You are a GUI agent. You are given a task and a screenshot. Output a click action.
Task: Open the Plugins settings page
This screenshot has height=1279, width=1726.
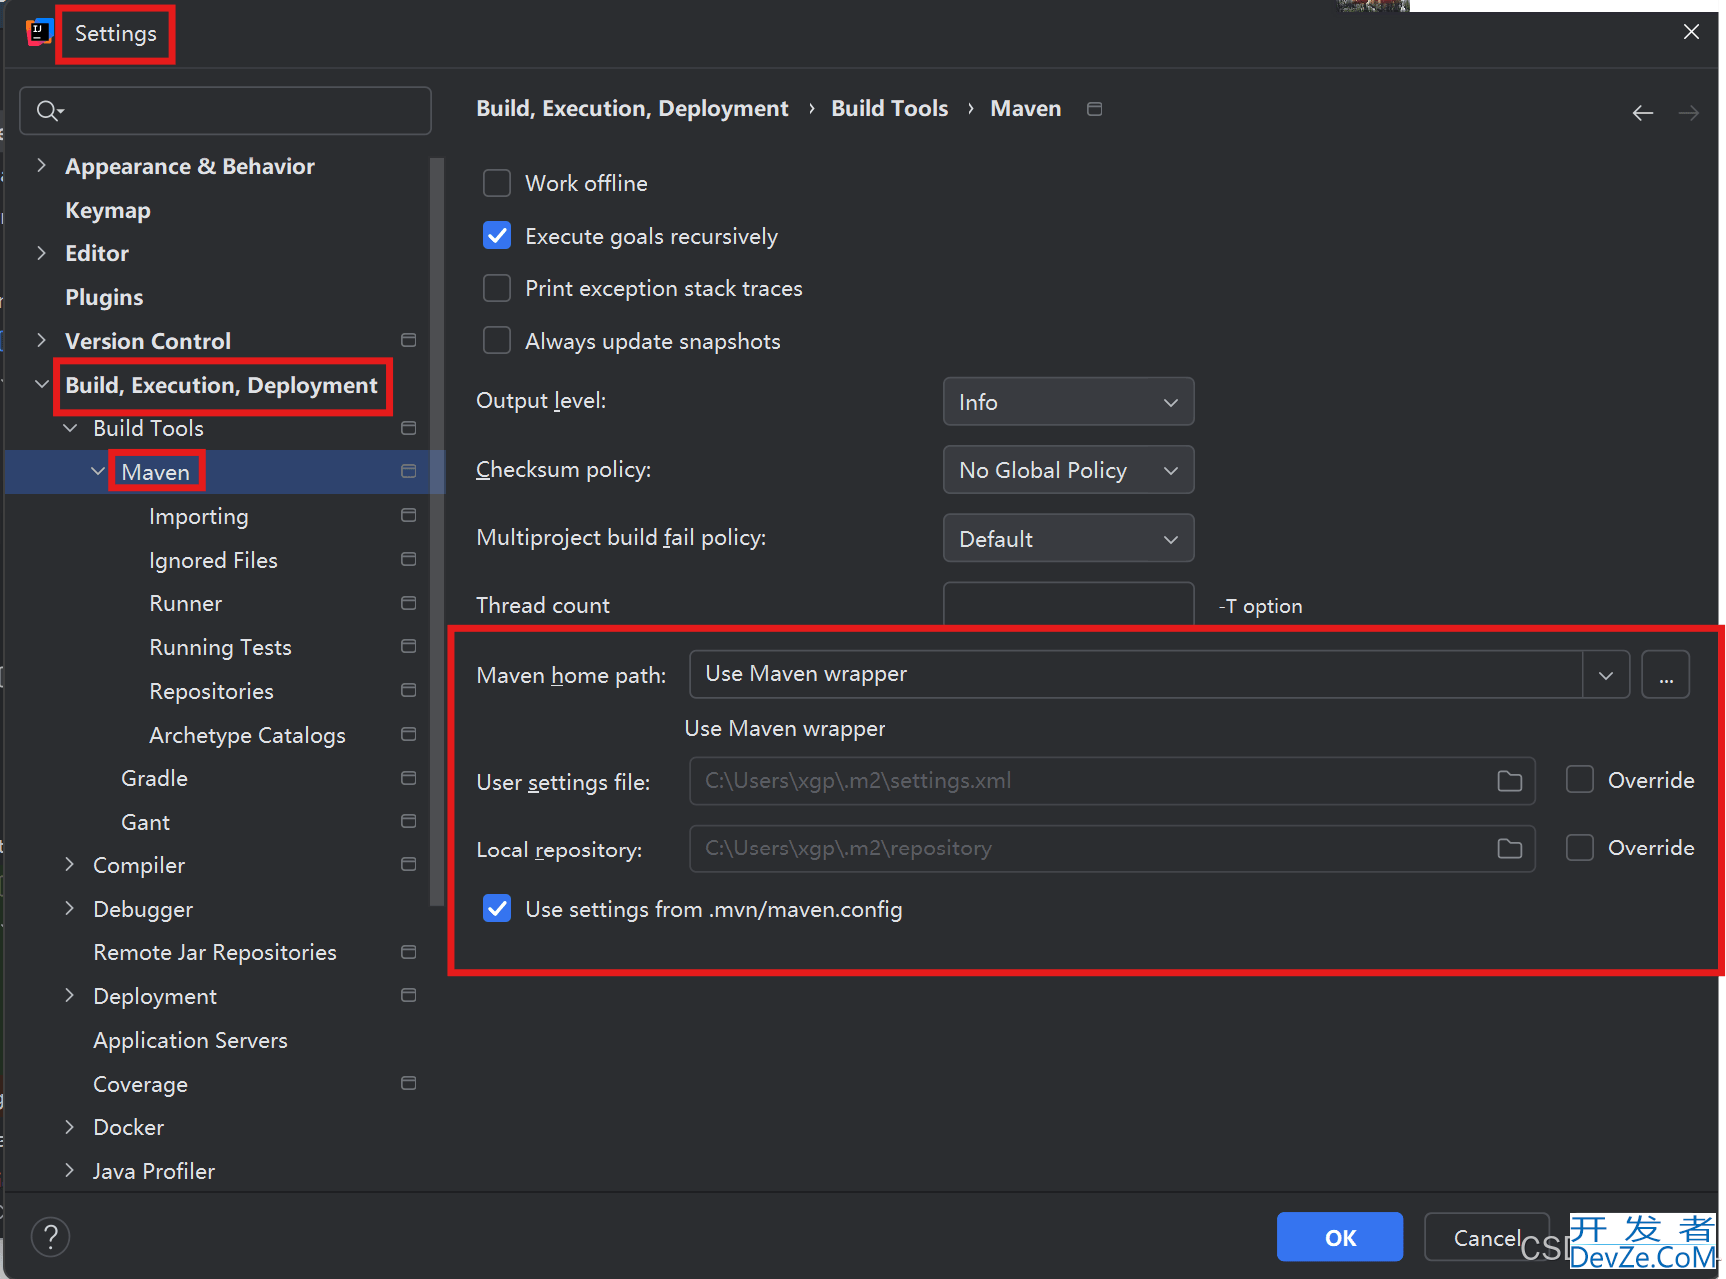coord(104,297)
